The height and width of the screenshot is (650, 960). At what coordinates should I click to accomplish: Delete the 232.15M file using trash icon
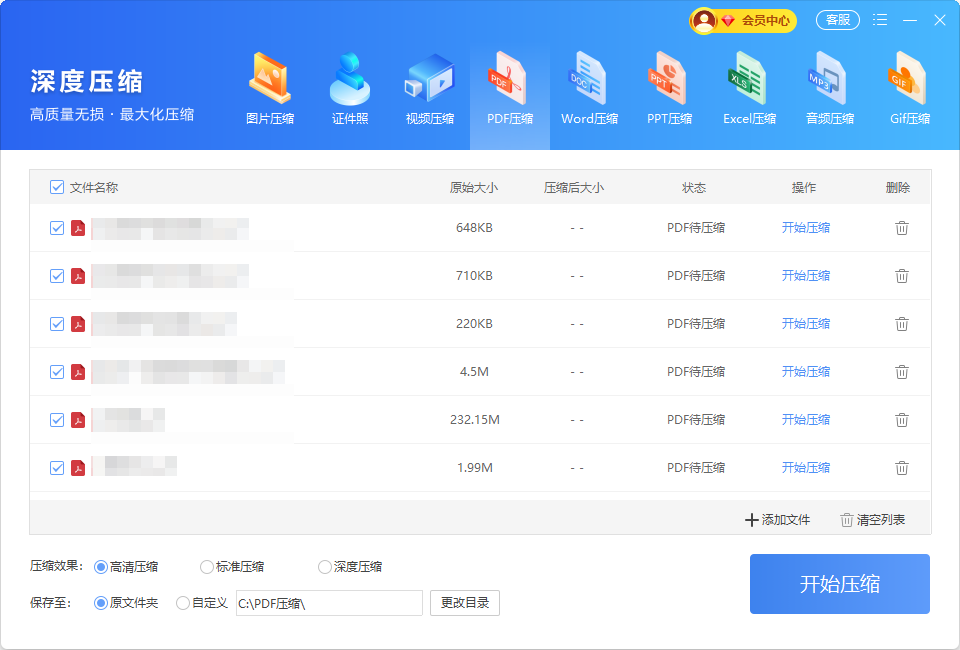click(x=902, y=420)
